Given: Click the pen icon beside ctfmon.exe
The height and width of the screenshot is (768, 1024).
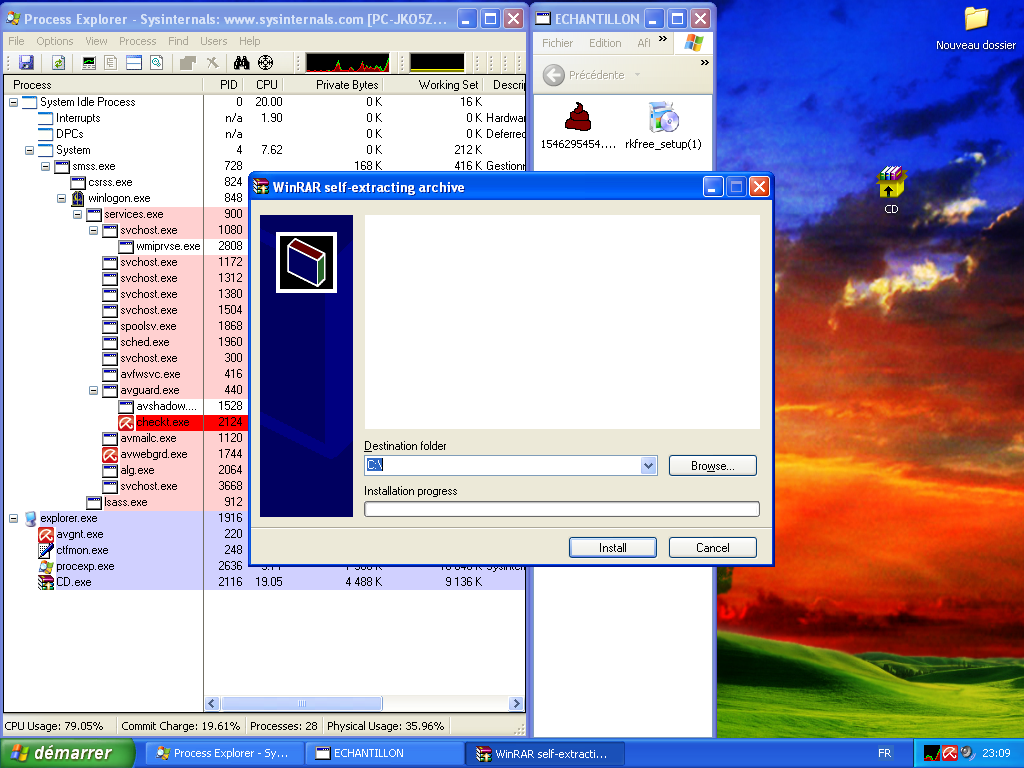Looking at the screenshot, I should 46,551.
